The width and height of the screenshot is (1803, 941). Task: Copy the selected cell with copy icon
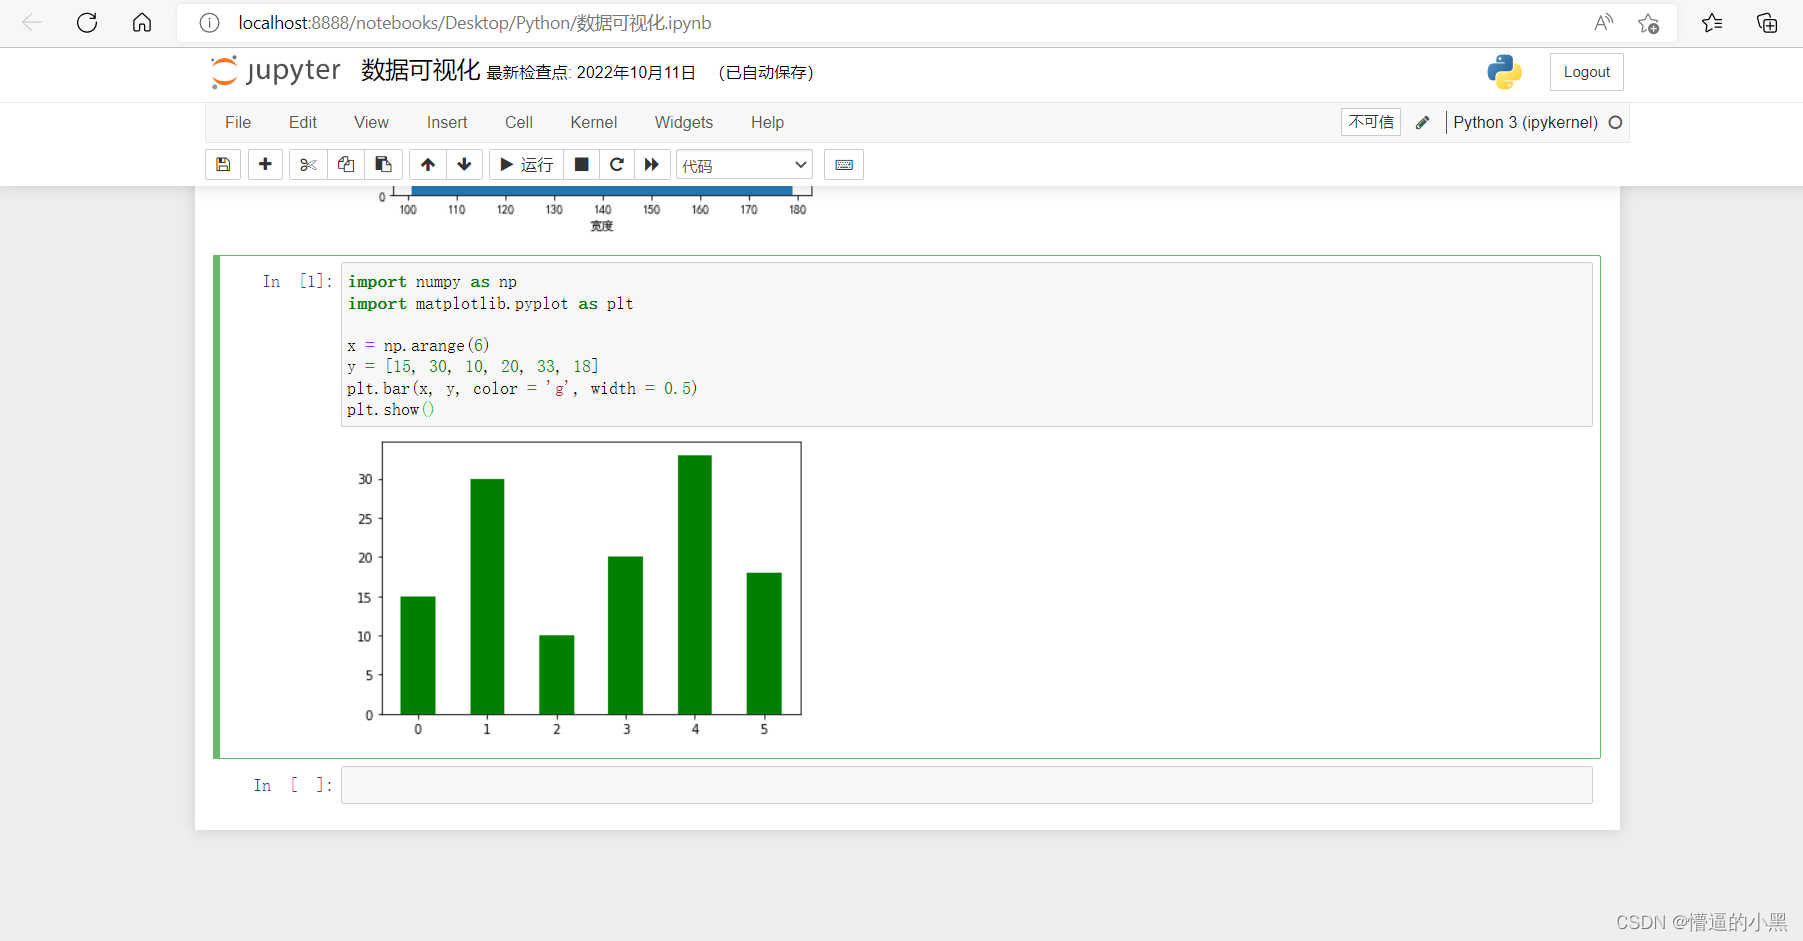tap(345, 164)
